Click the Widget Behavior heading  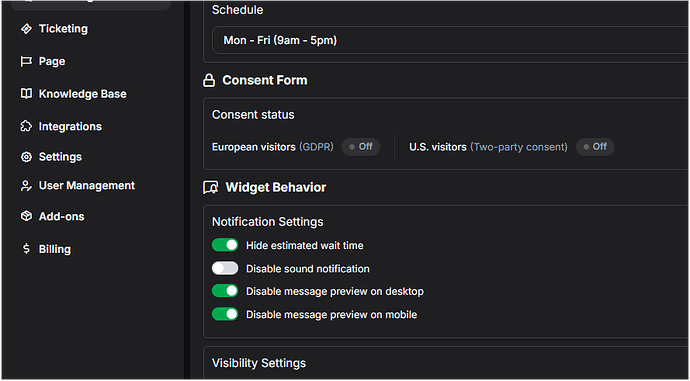(x=275, y=187)
